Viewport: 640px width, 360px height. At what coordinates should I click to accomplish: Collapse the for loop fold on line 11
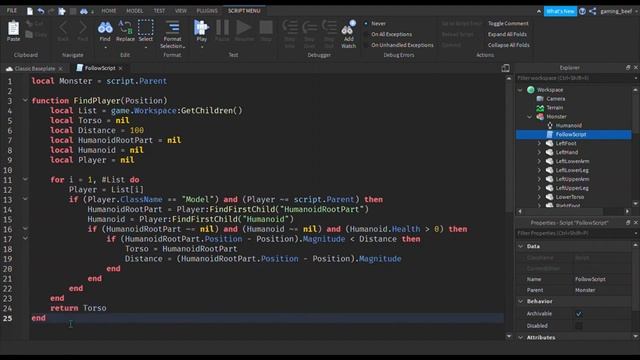coord(25,179)
